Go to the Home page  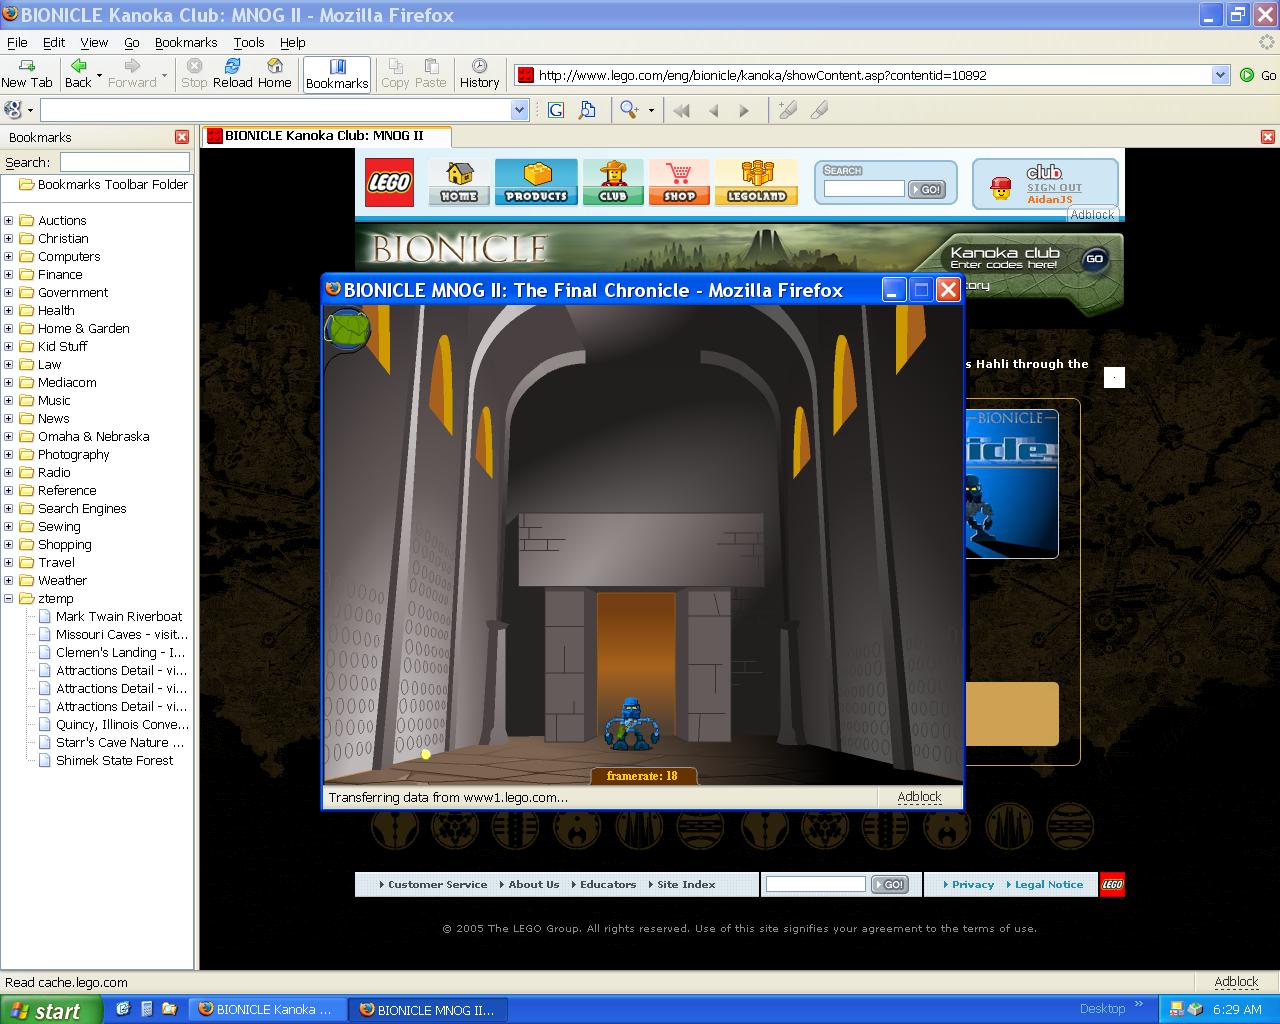[x=274, y=73]
